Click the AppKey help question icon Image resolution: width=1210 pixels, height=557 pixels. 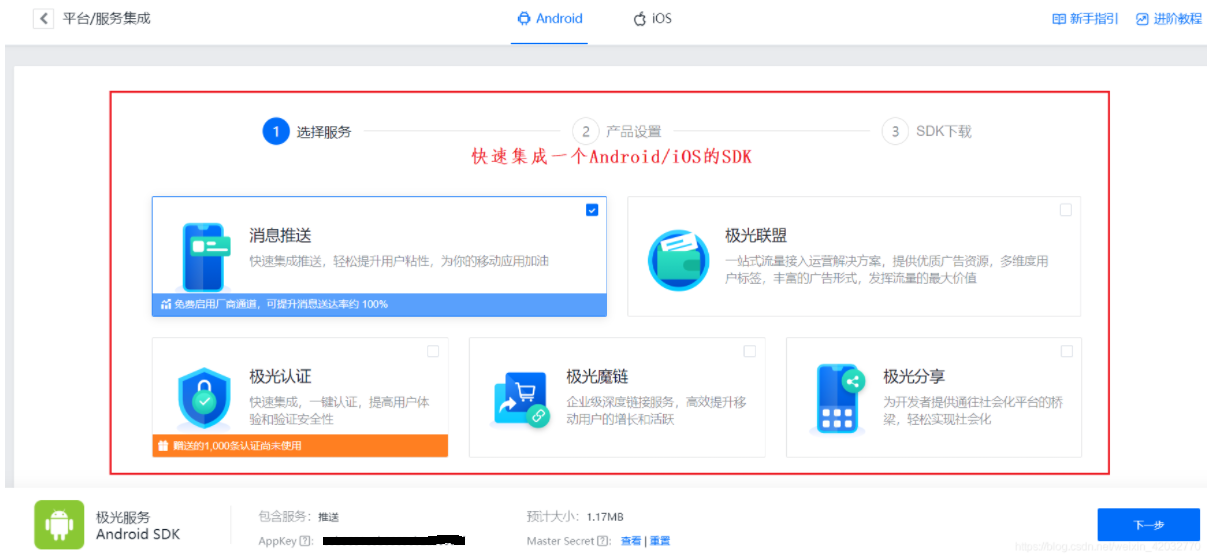(305, 541)
